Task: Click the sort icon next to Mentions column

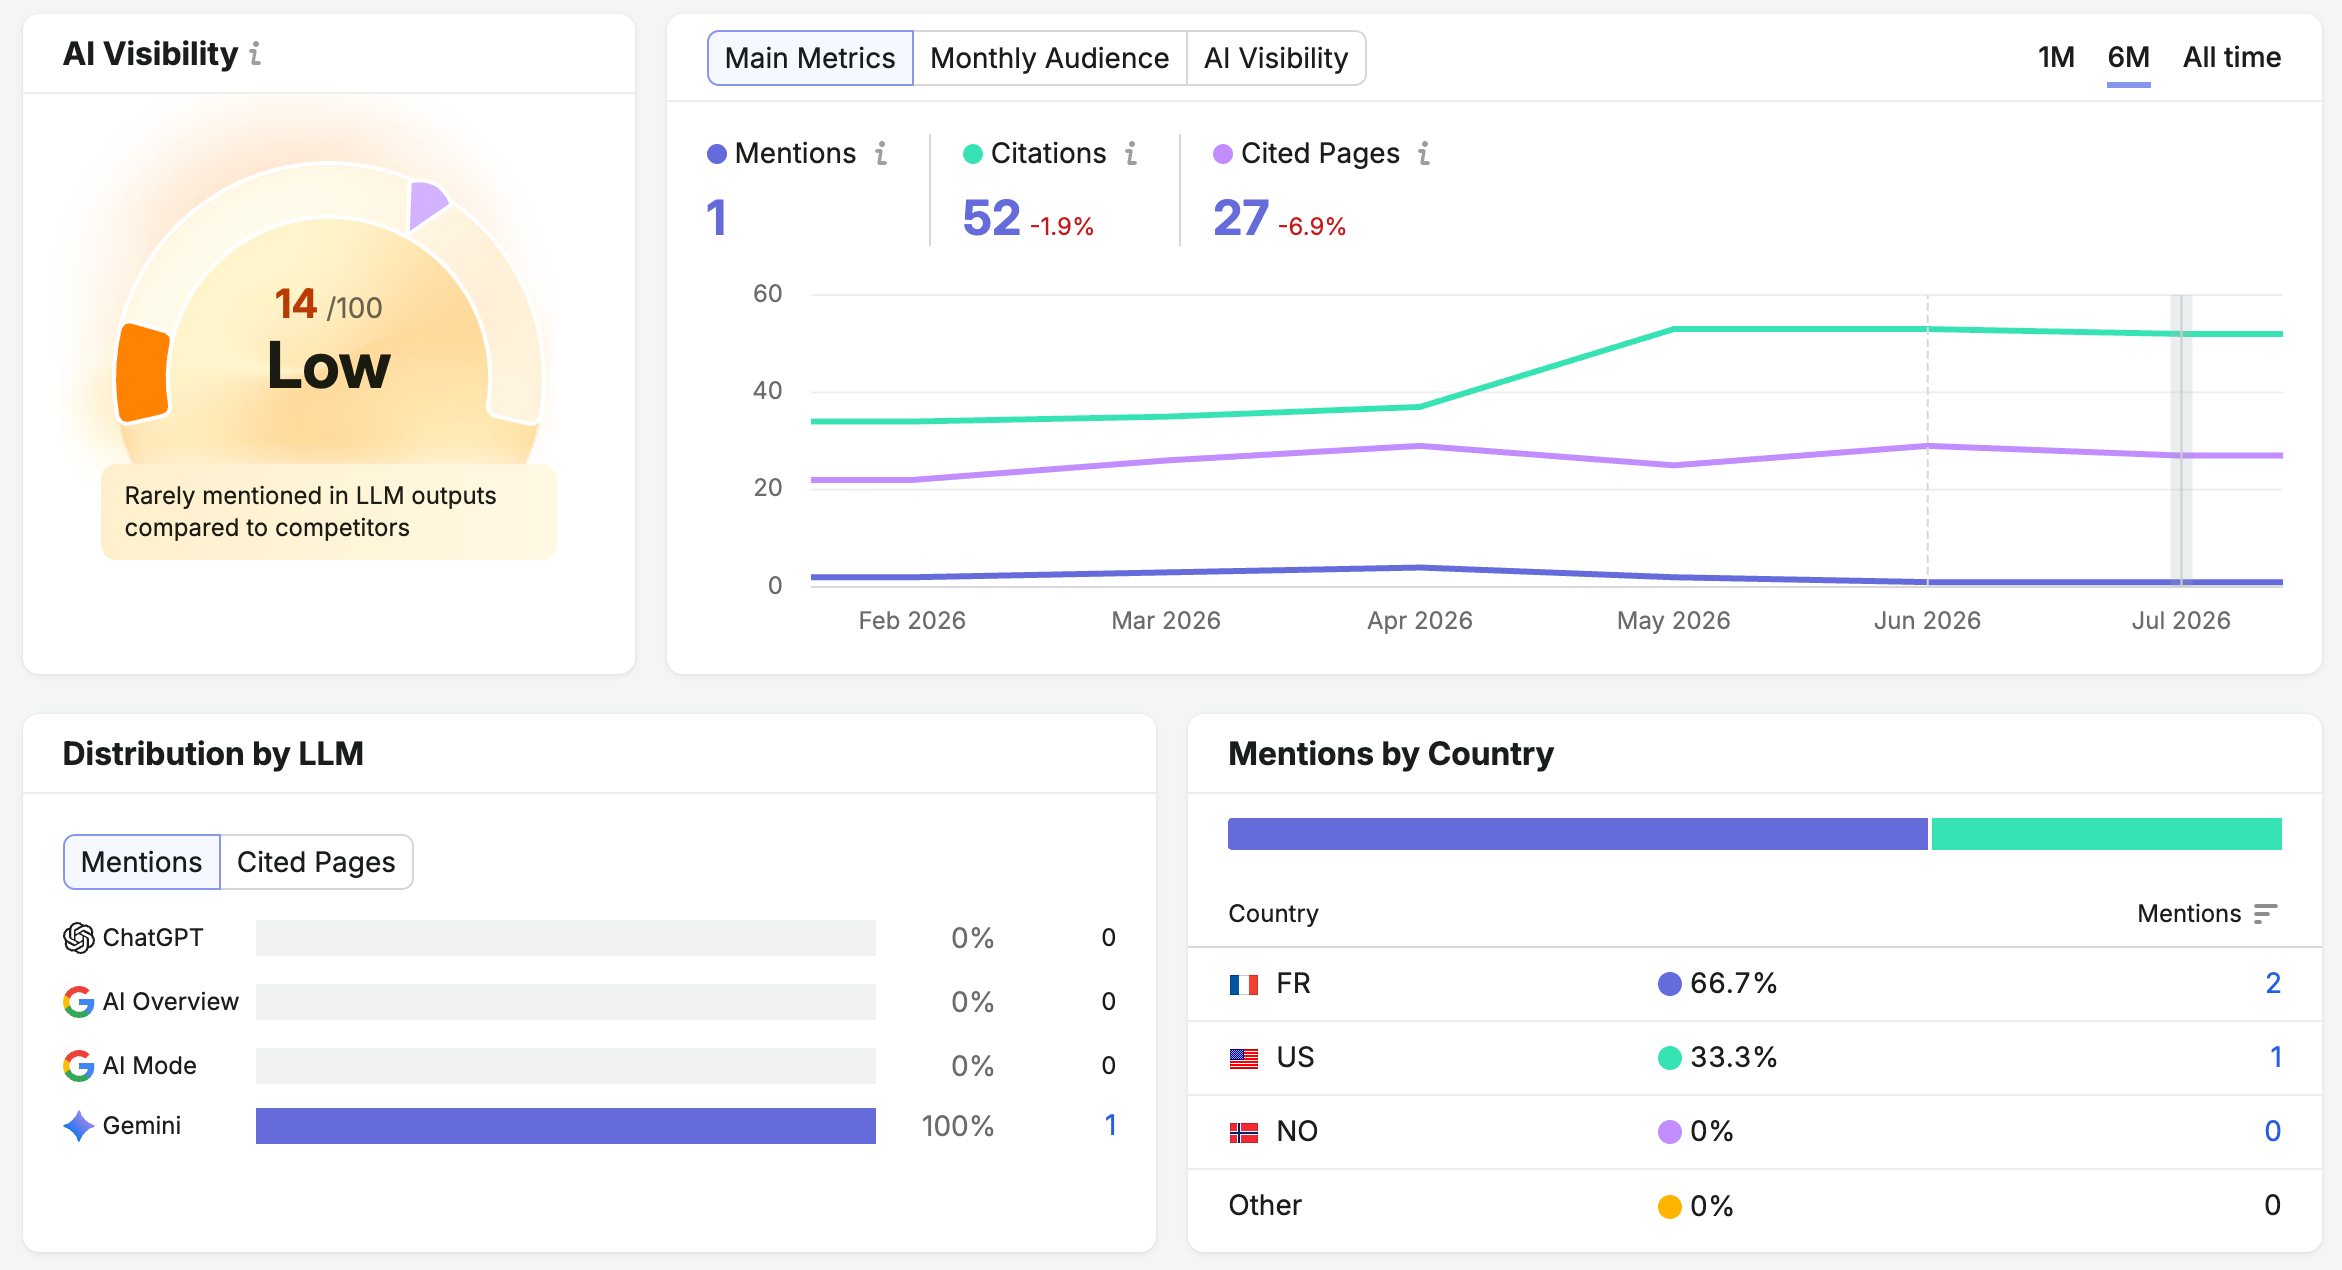Action: click(2265, 914)
